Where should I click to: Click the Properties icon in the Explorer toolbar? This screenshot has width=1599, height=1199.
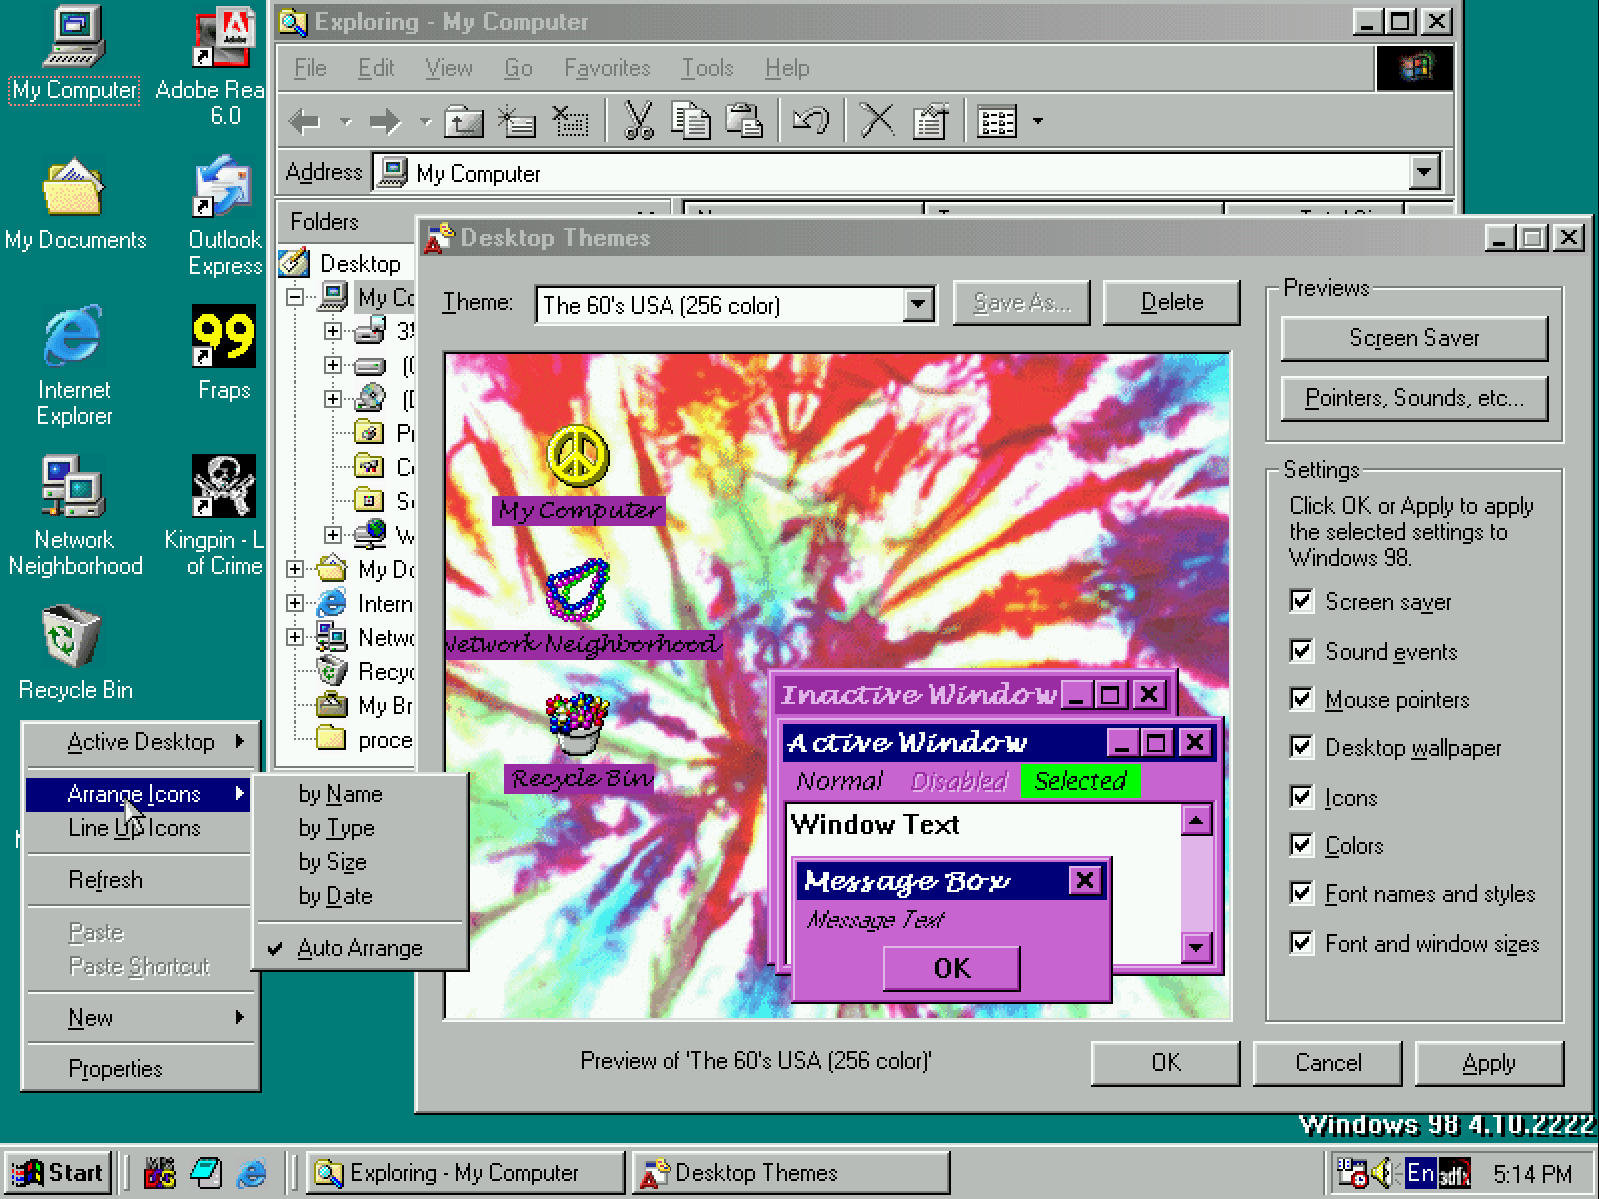pos(930,122)
